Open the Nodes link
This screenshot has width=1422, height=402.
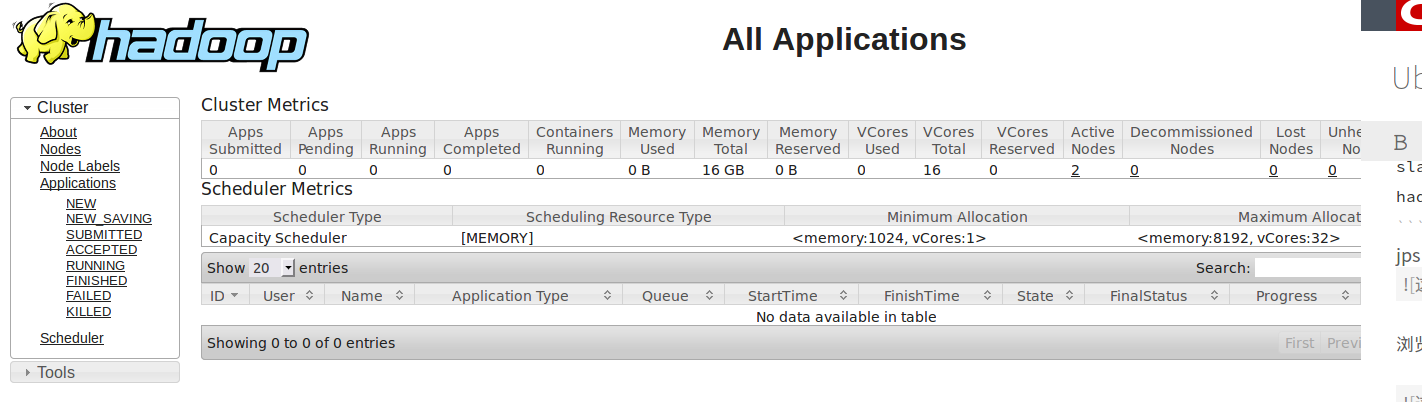point(60,149)
